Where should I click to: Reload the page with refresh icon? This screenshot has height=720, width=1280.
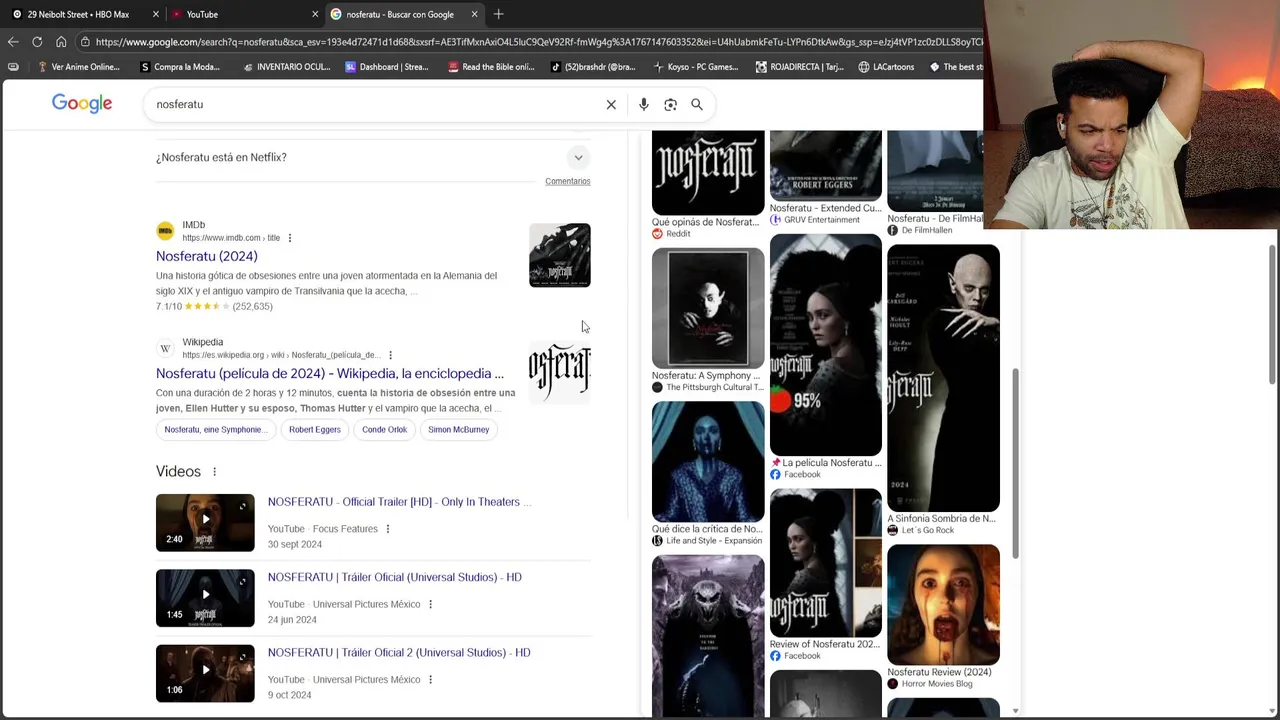[37, 42]
